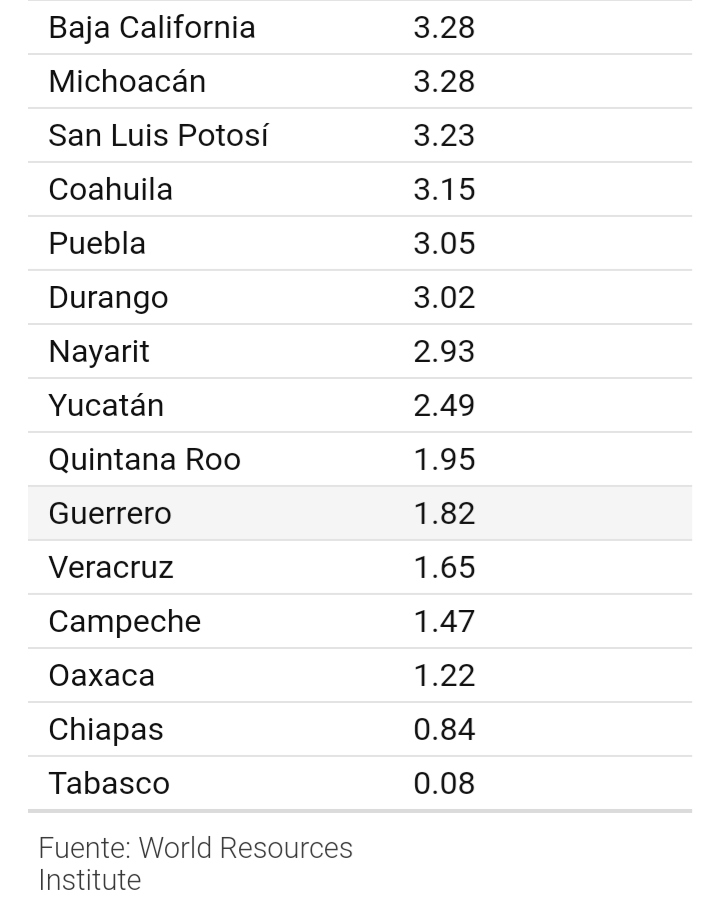
Task: Select the Yucatán row label
Action: click(x=106, y=405)
